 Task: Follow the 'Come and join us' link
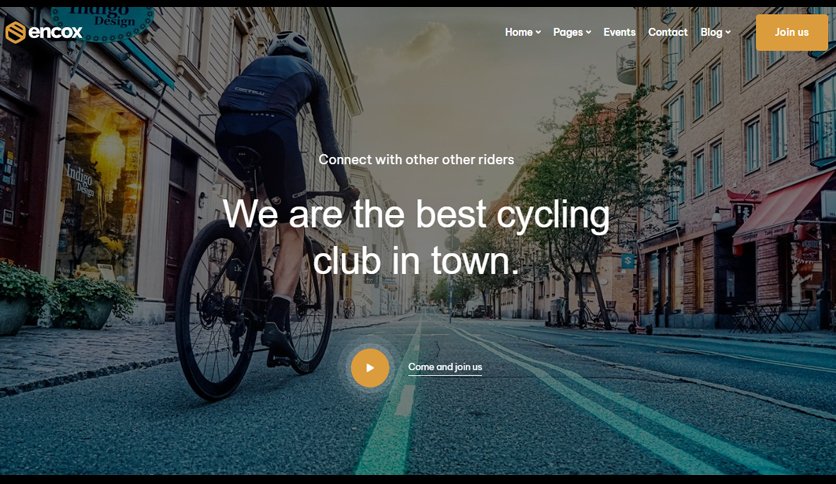(x=445, y=367)
